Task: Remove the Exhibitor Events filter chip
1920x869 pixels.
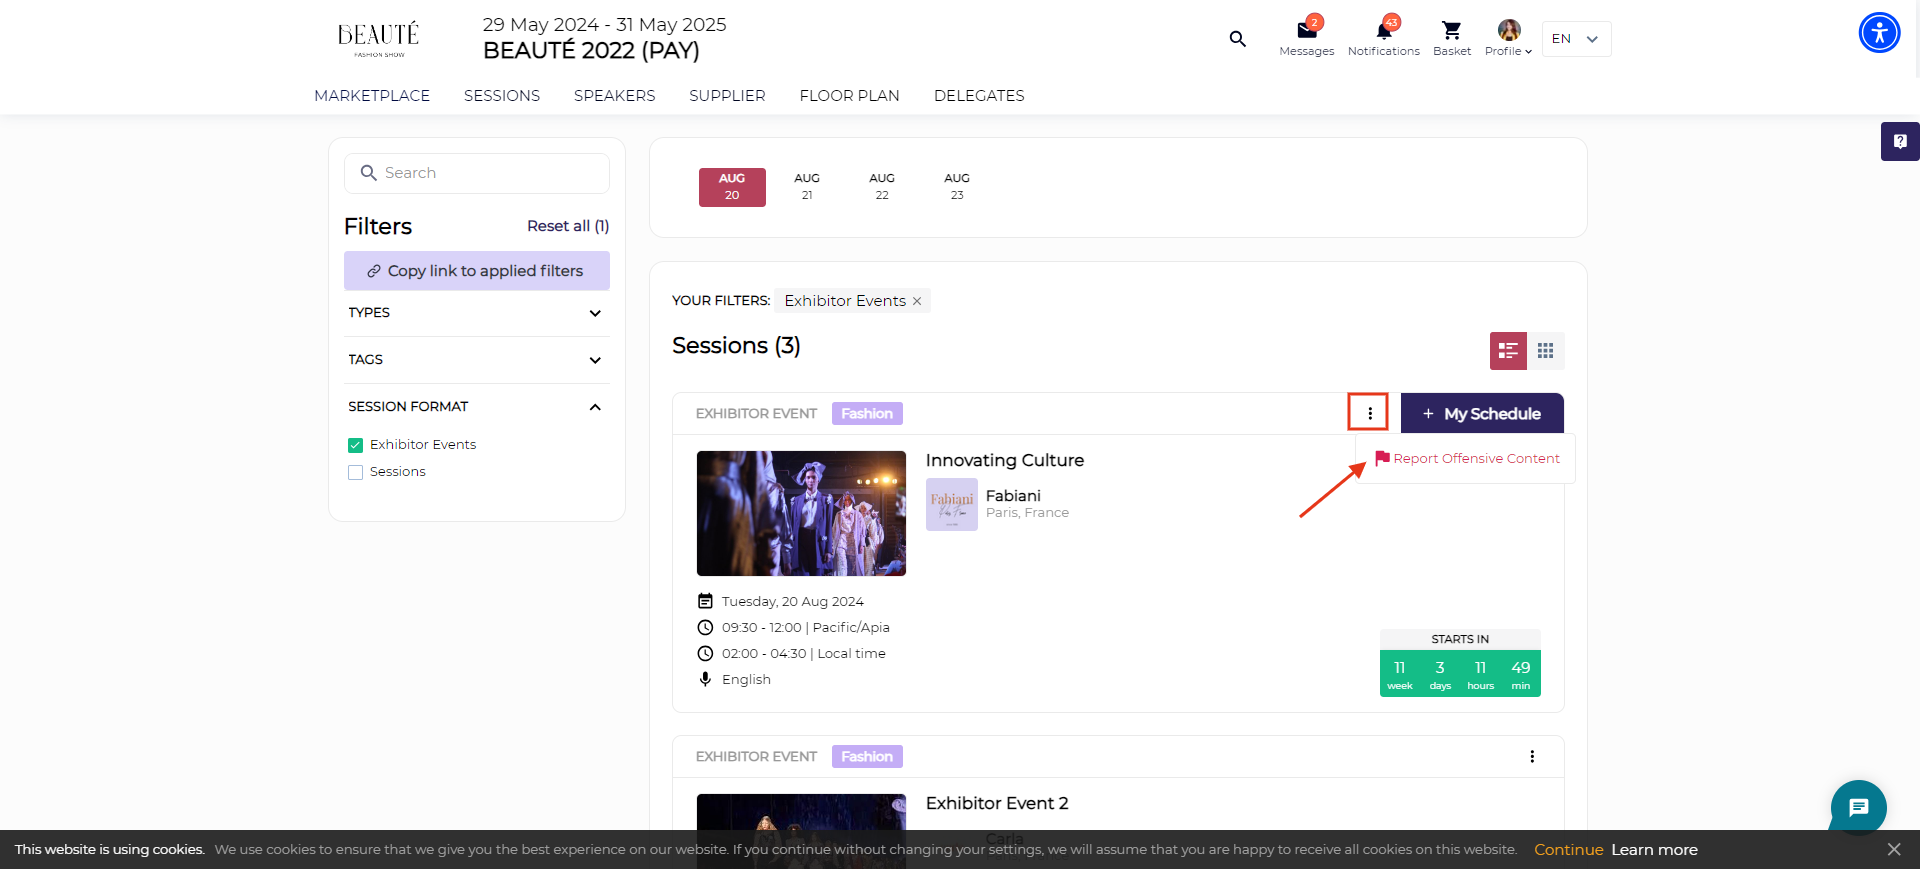Action: (917, 301)
